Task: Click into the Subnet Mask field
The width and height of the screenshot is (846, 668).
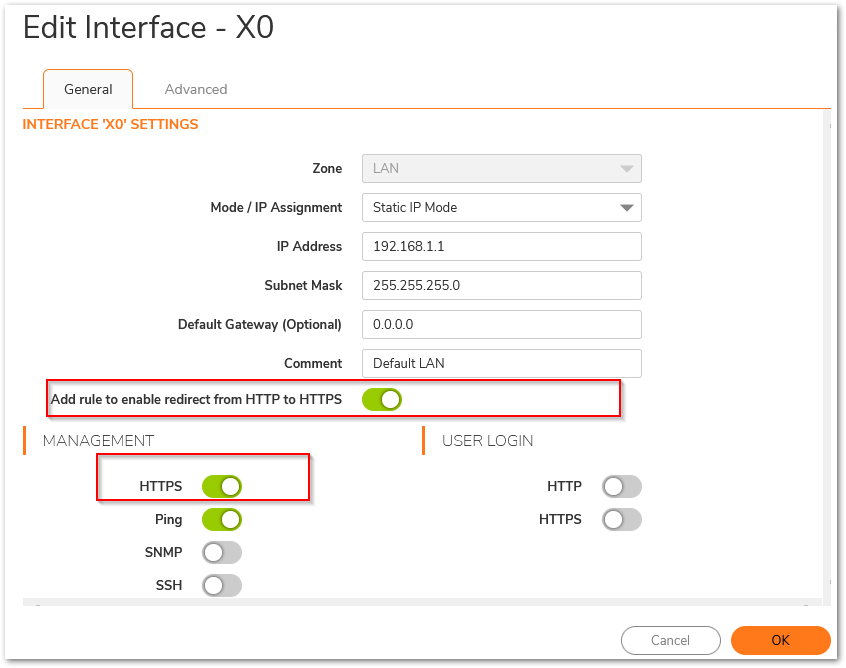Action: (x=502, y=285)
